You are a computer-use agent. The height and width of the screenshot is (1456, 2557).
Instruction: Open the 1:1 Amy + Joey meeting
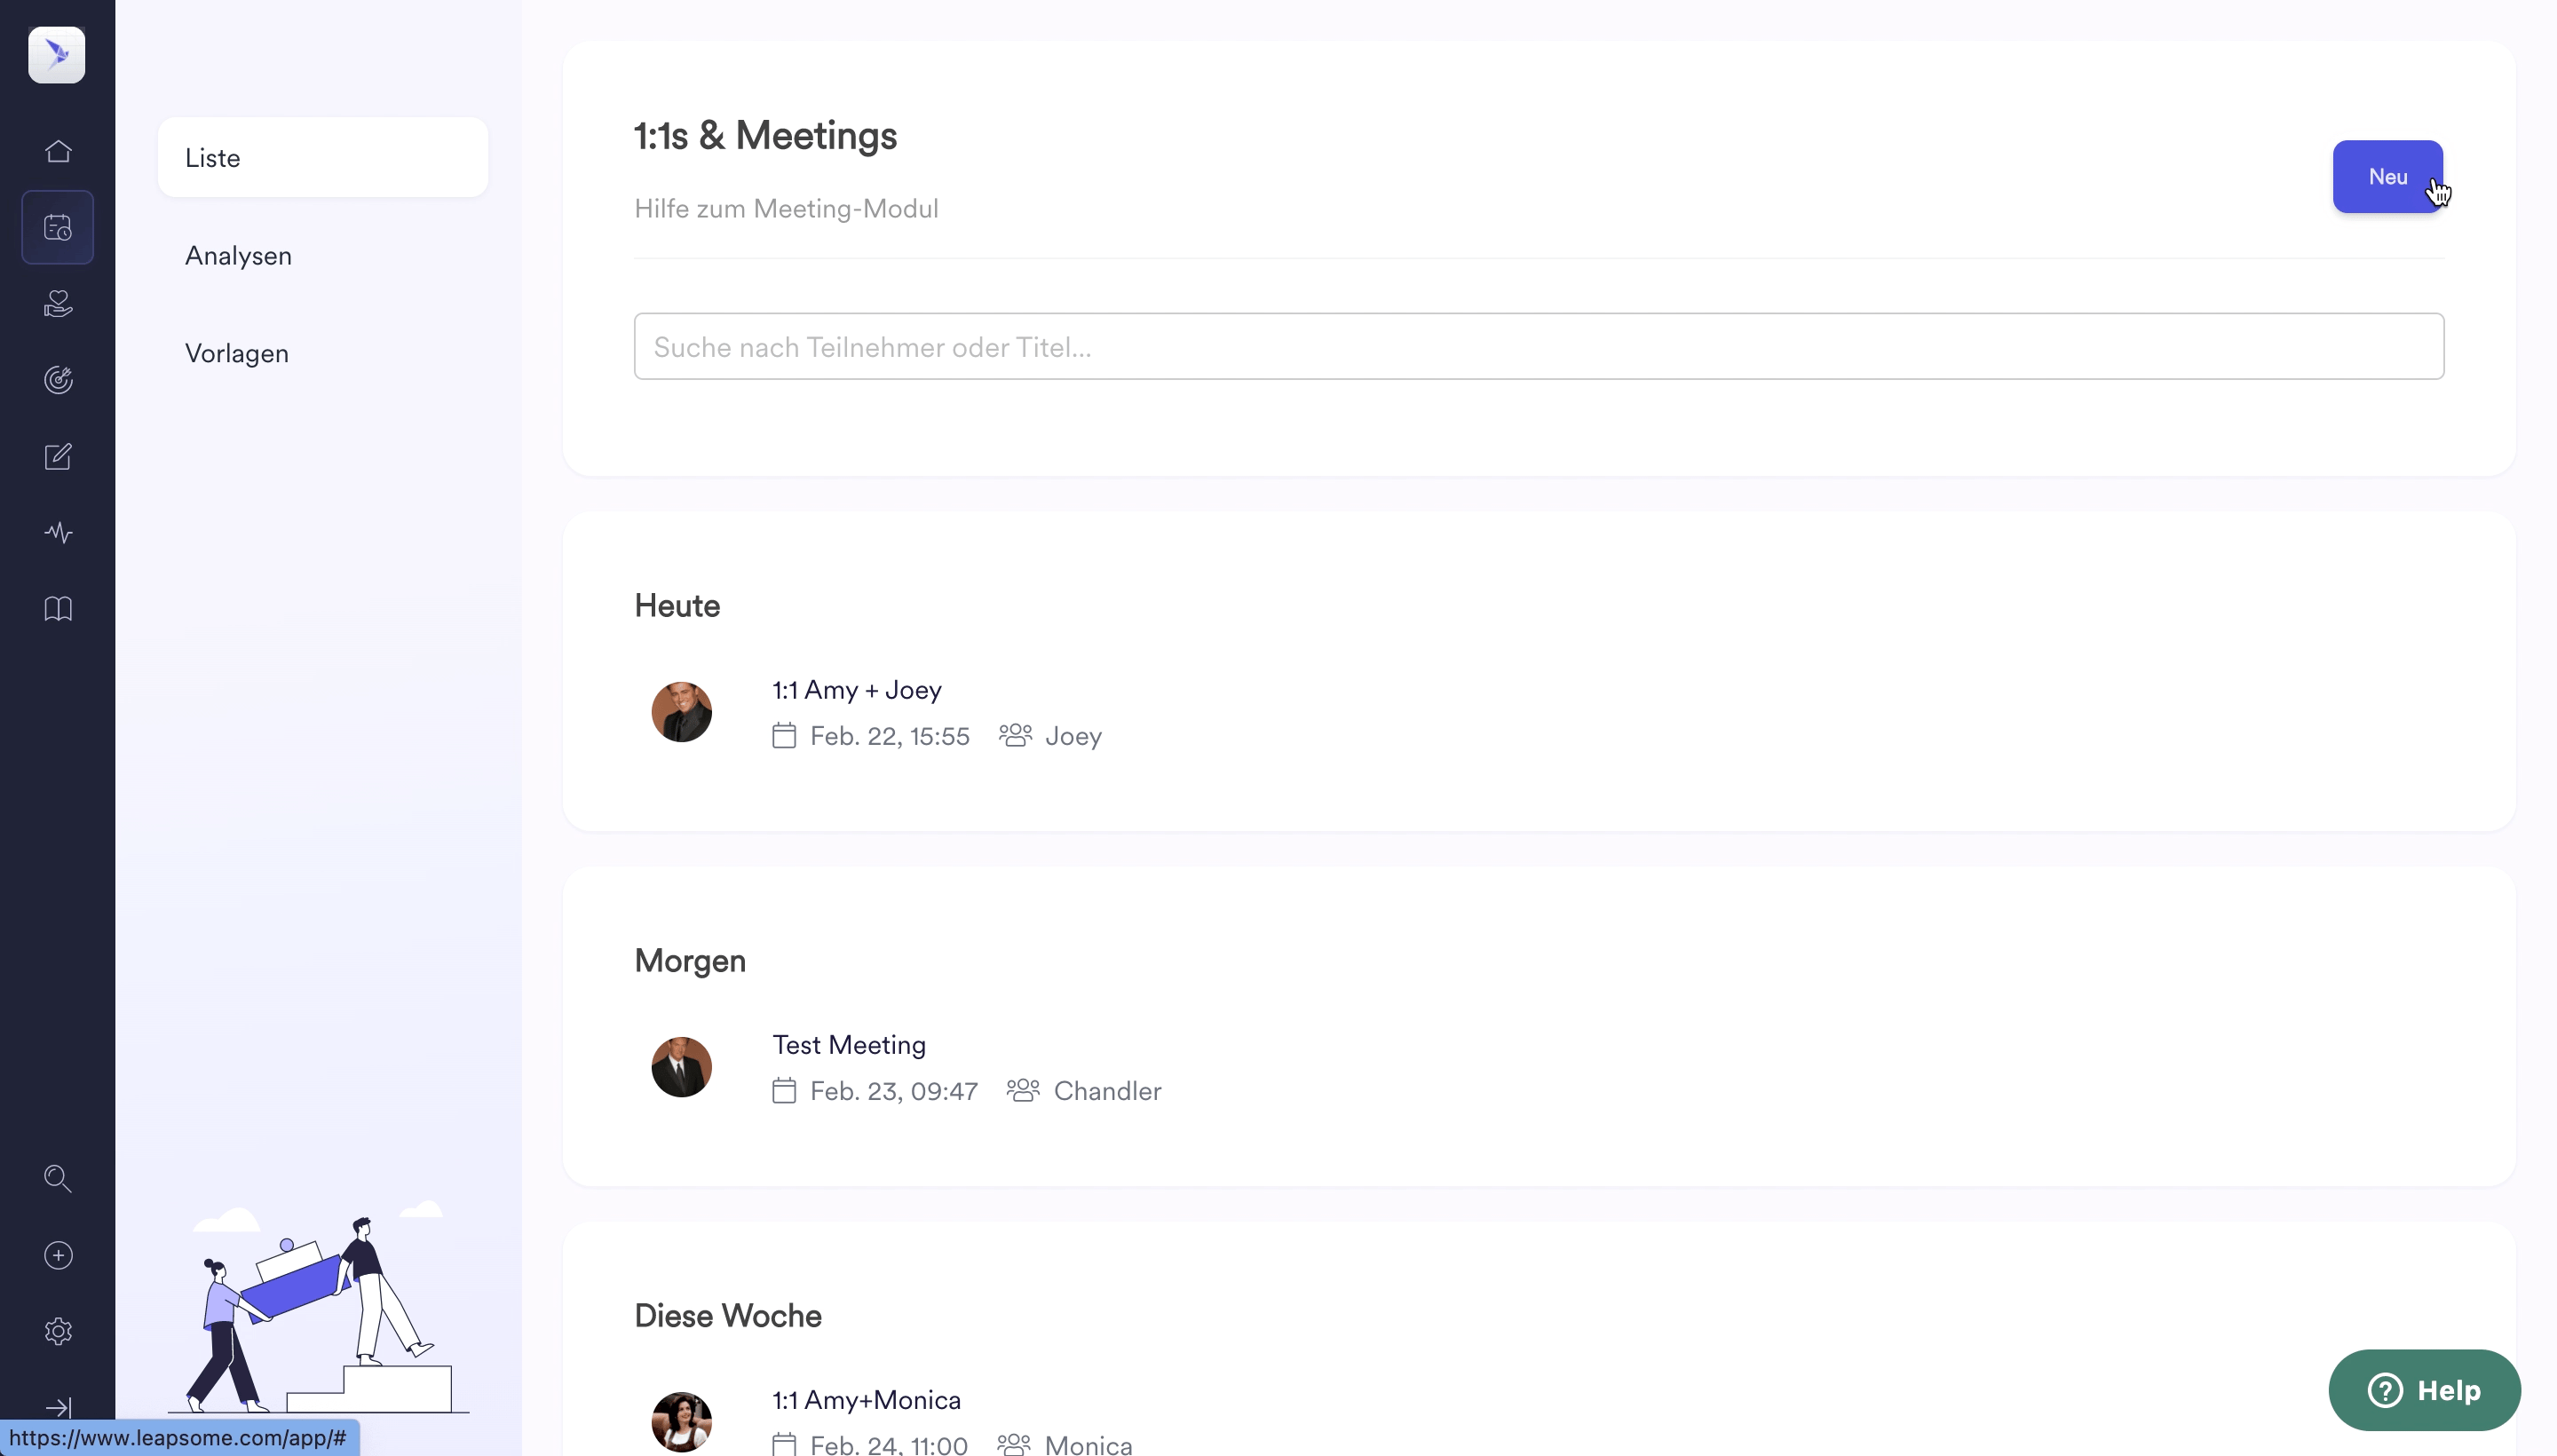click(x=857, y=689)
